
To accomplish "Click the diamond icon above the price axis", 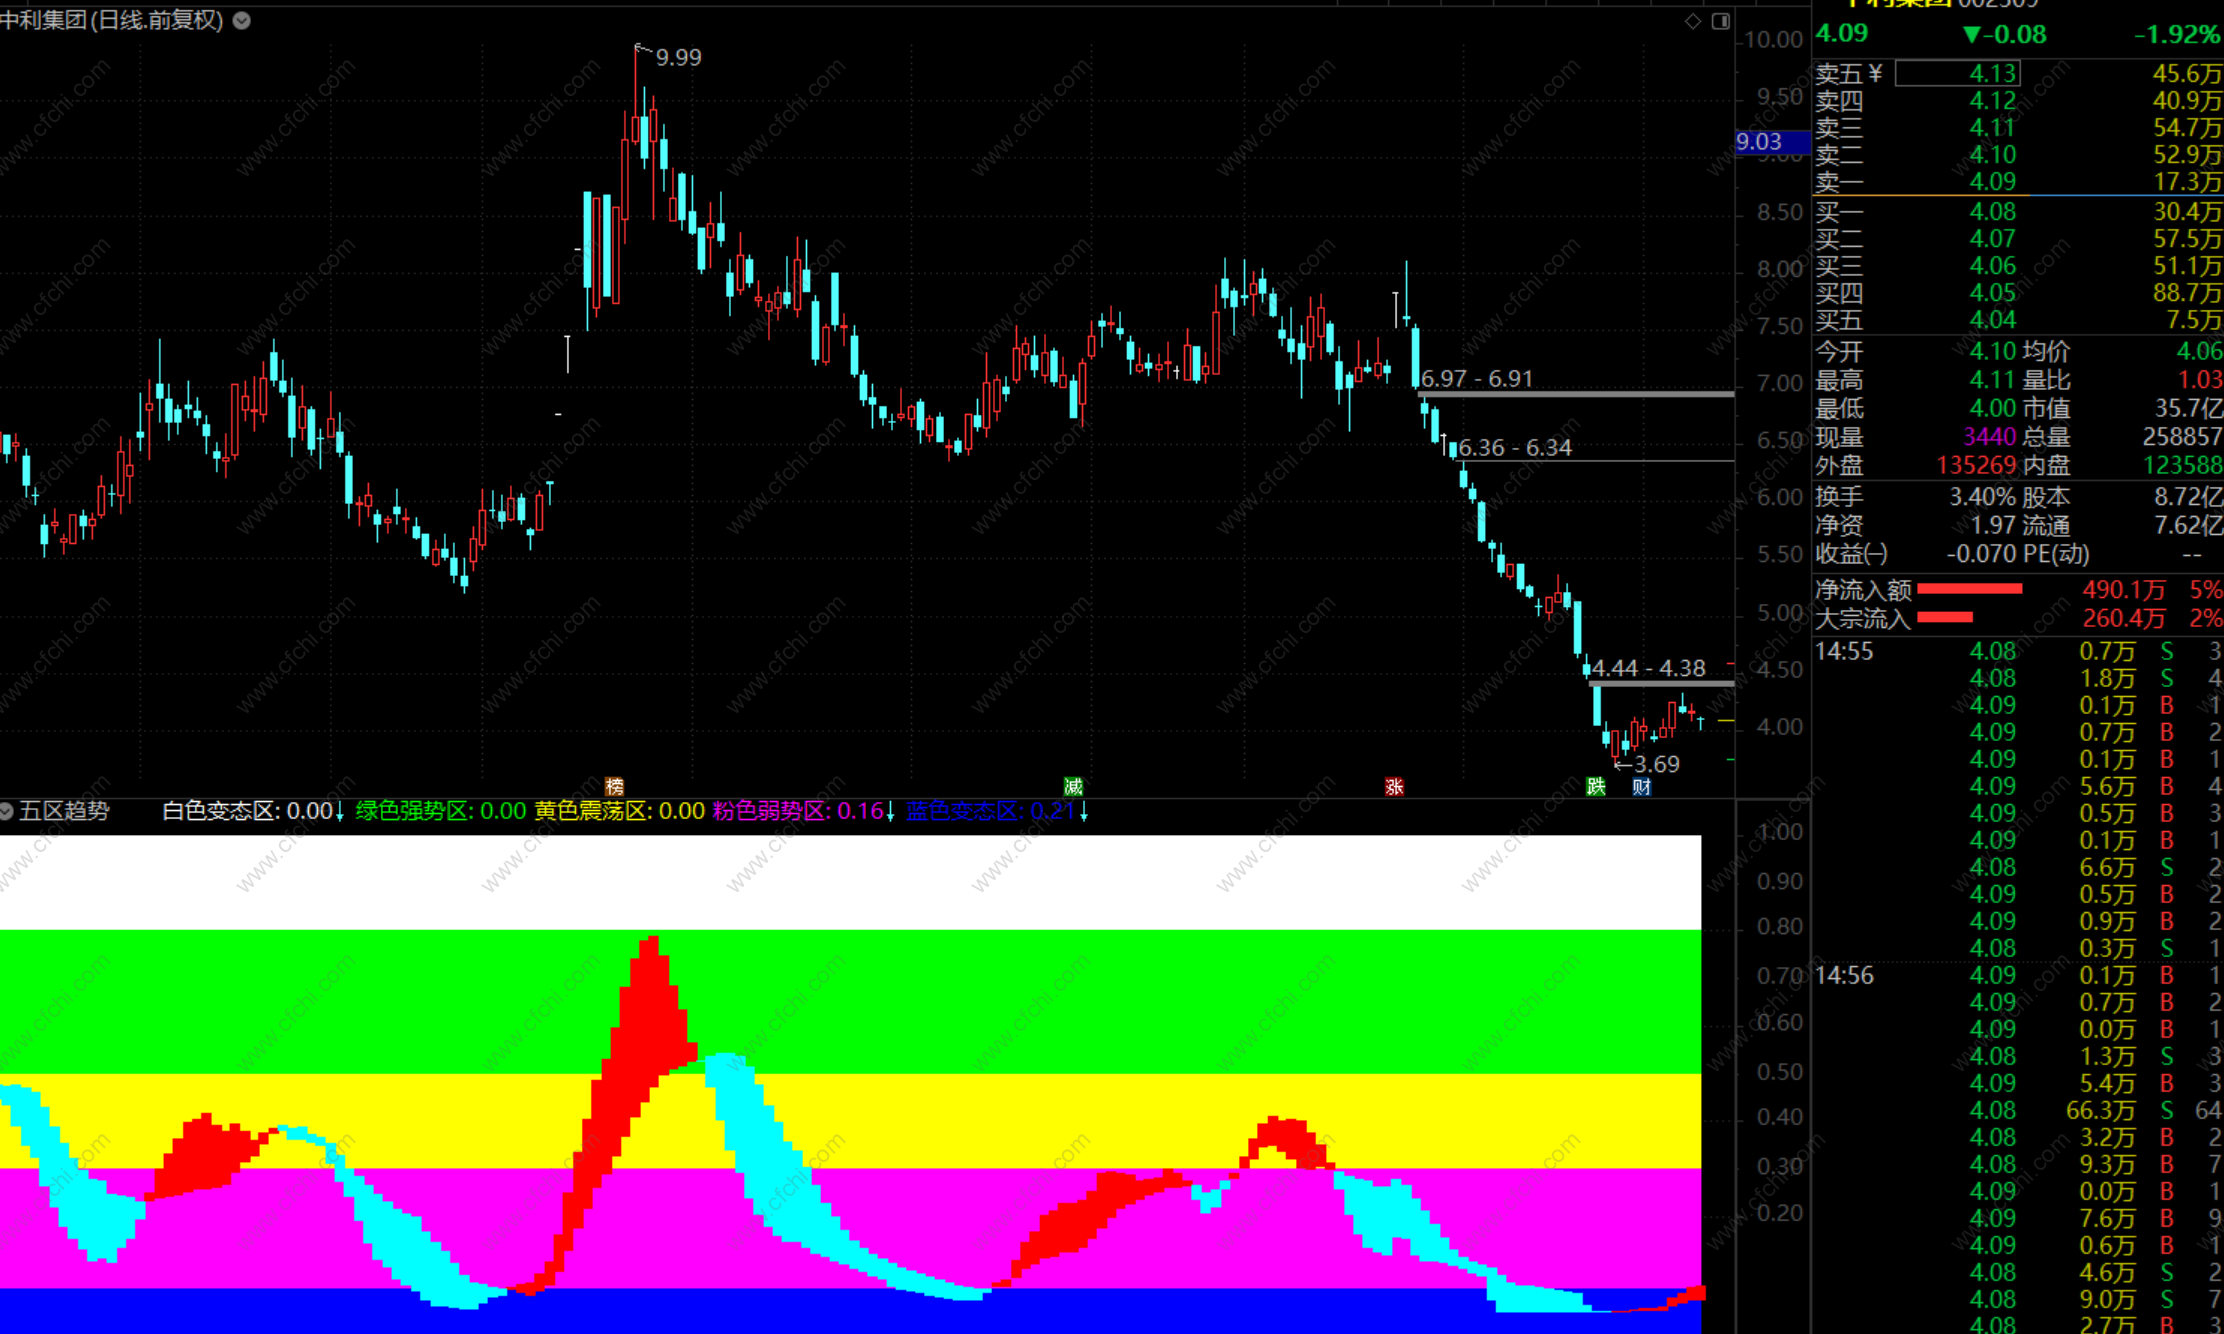I will pos(1692,21).
